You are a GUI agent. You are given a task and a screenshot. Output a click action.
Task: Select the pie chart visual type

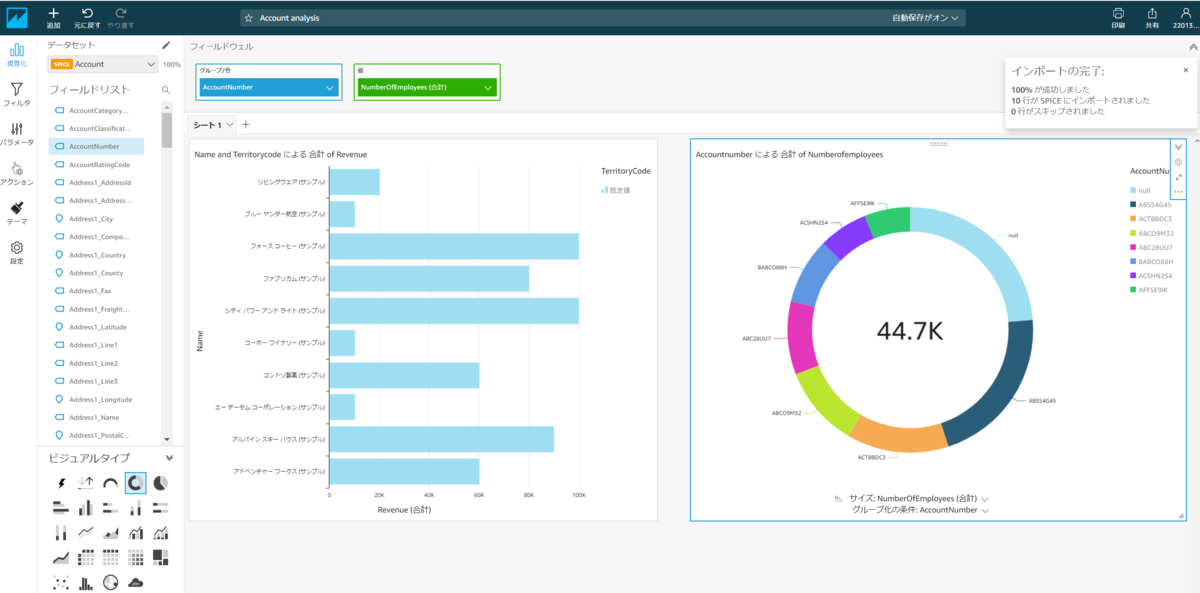click(159, 483)
